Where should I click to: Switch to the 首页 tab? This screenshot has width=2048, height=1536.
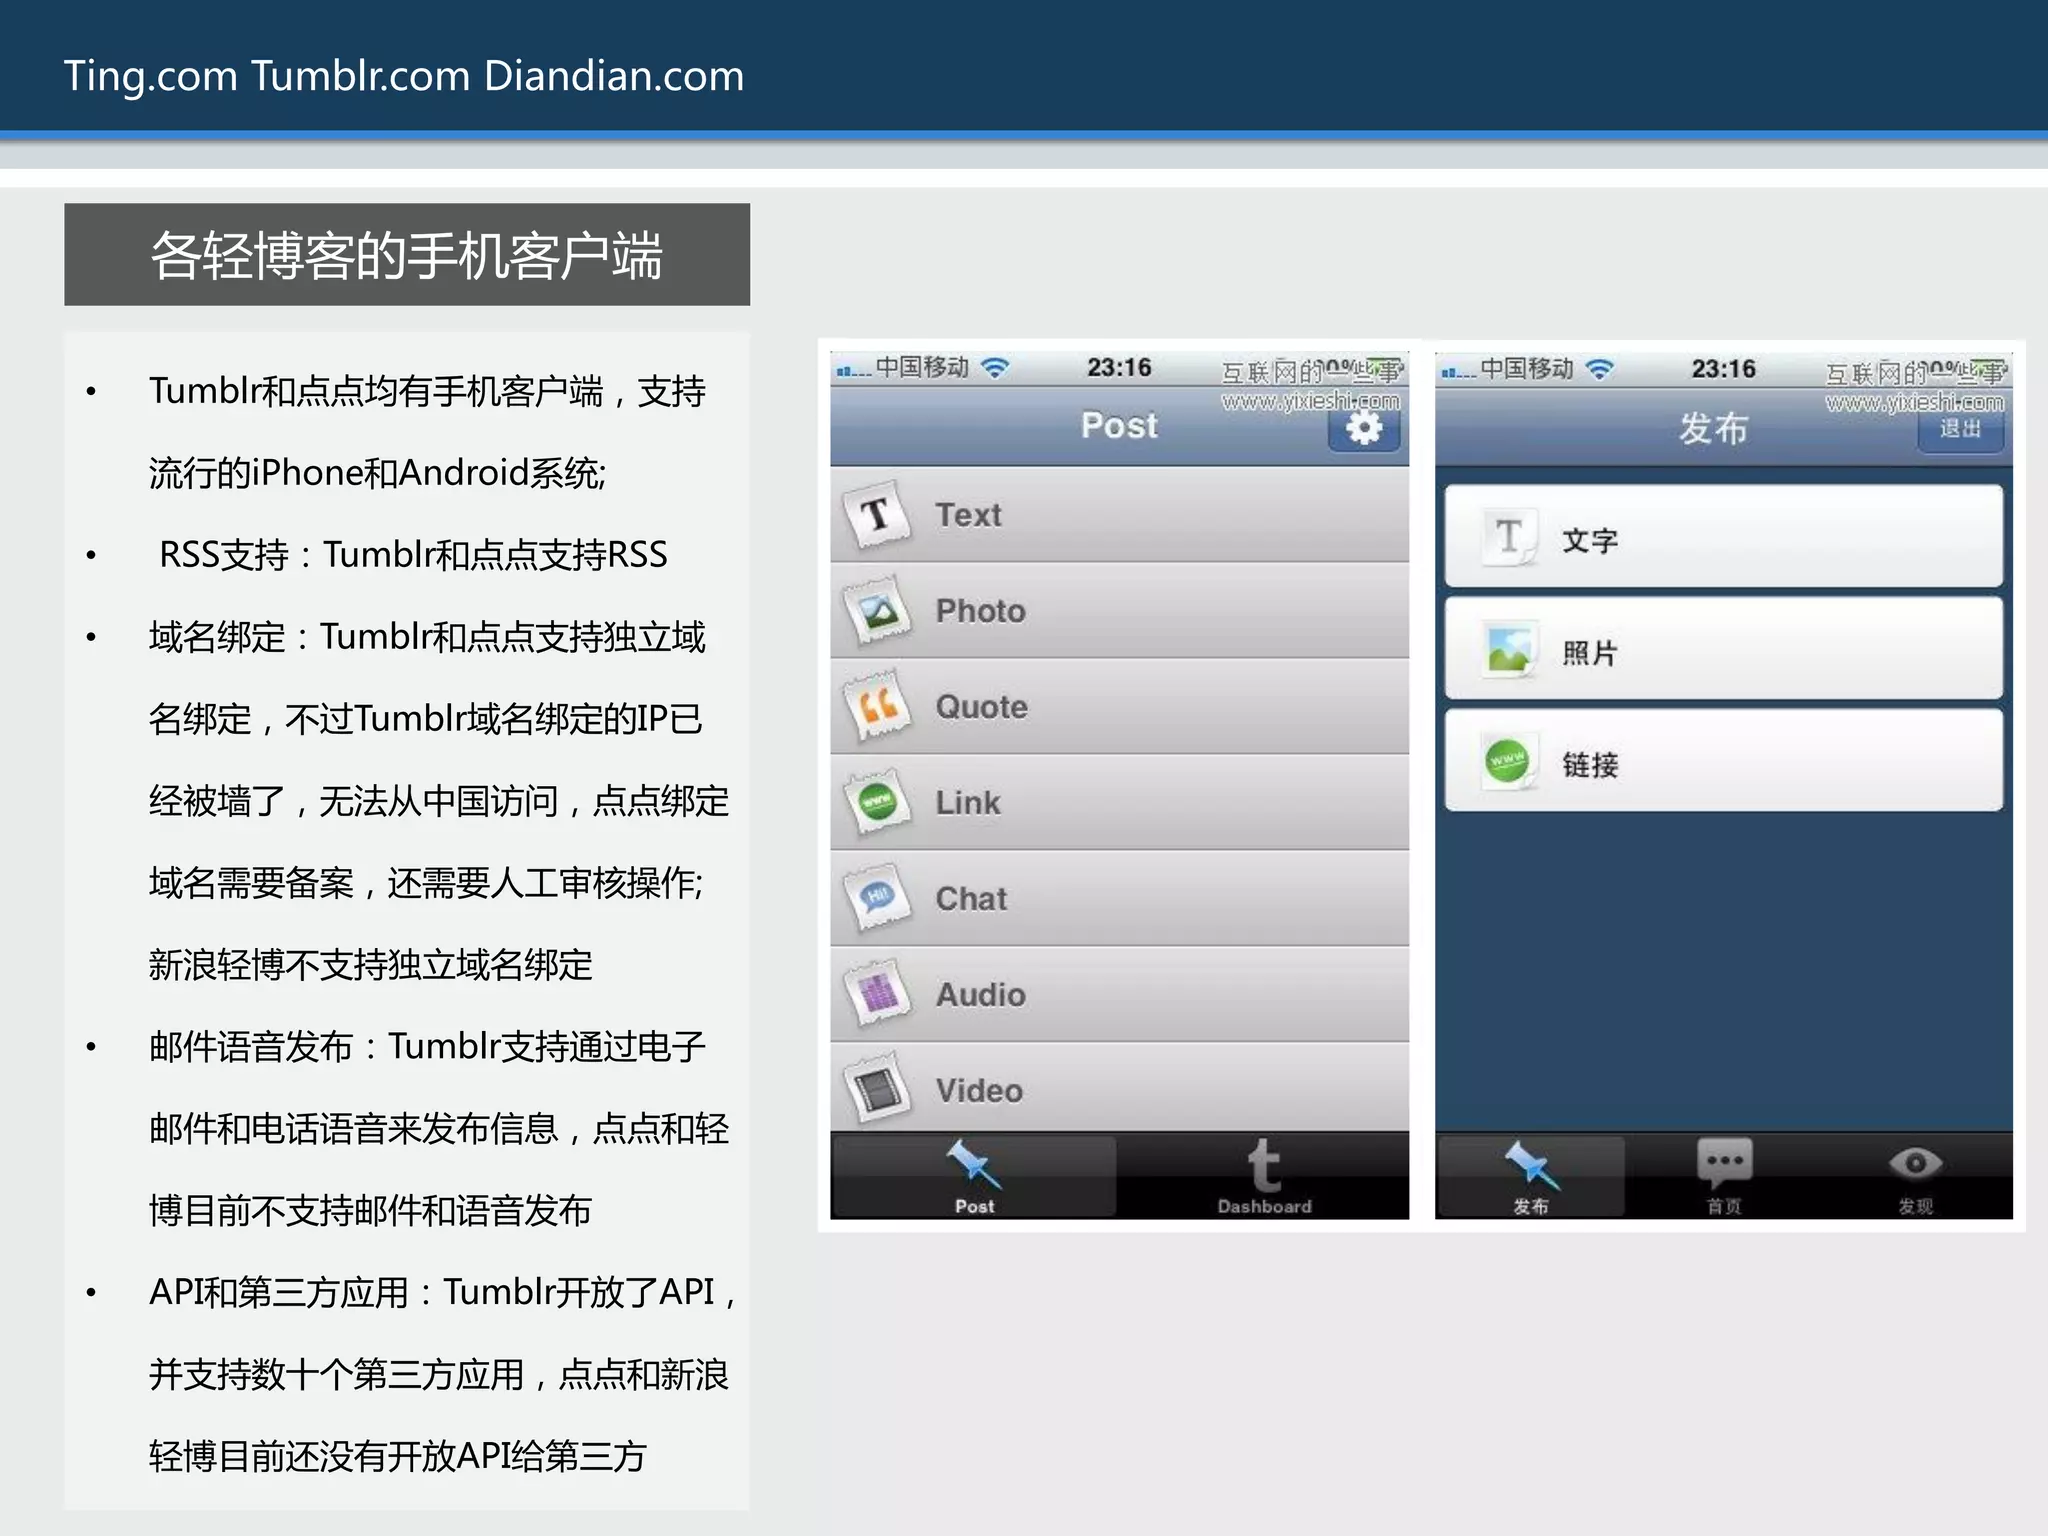click(1724, 1177)
